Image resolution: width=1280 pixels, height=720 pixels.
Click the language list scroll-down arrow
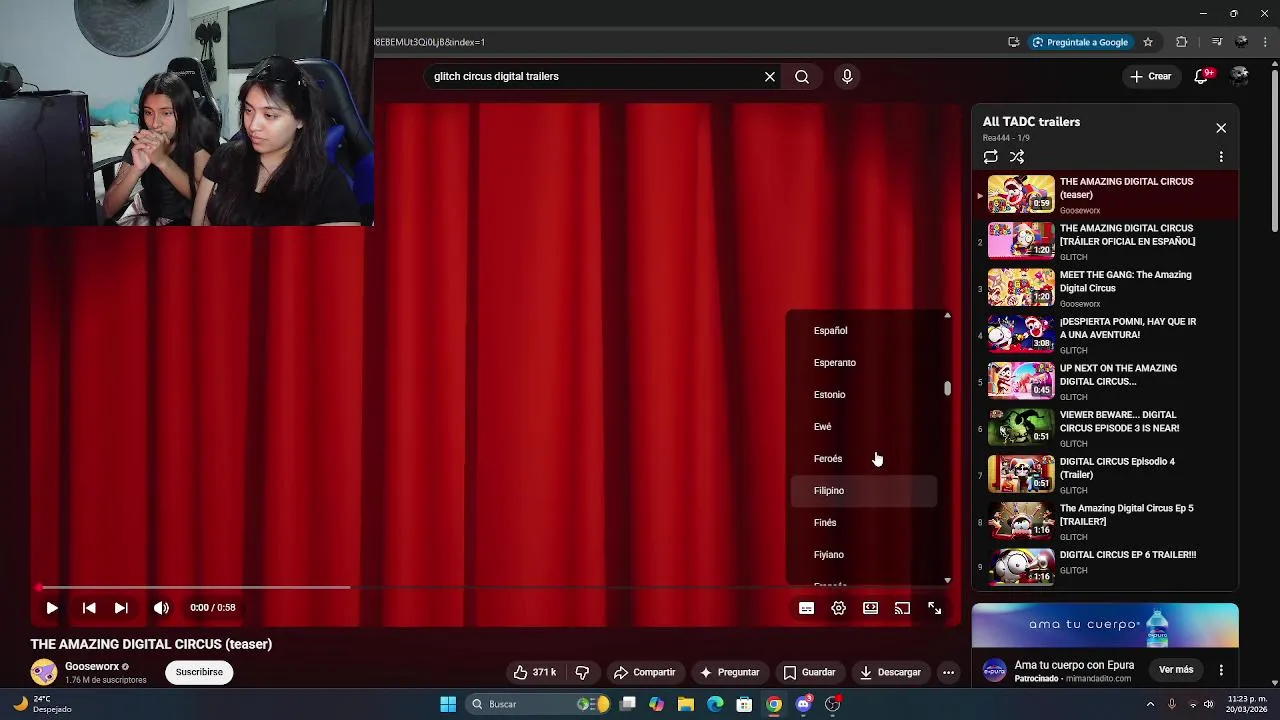947,580
